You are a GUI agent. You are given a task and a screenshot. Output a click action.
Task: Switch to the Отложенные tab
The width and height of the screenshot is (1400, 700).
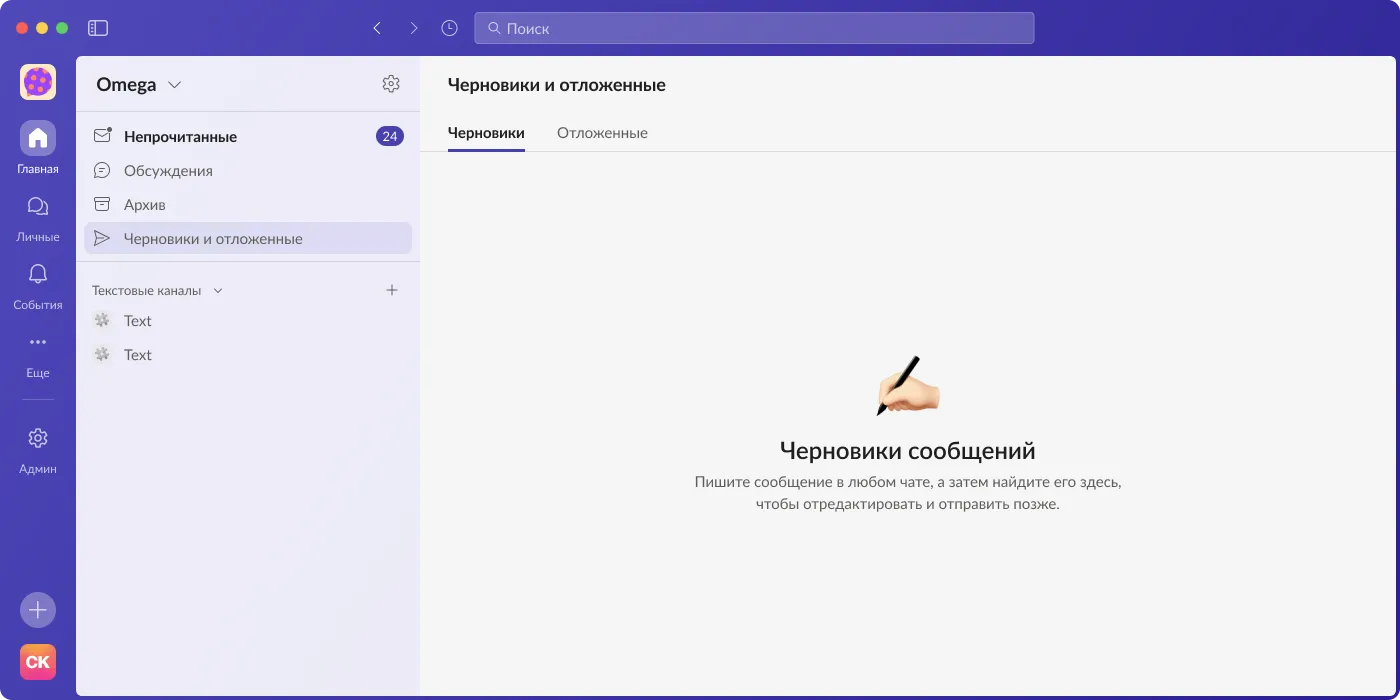point(602,133)
